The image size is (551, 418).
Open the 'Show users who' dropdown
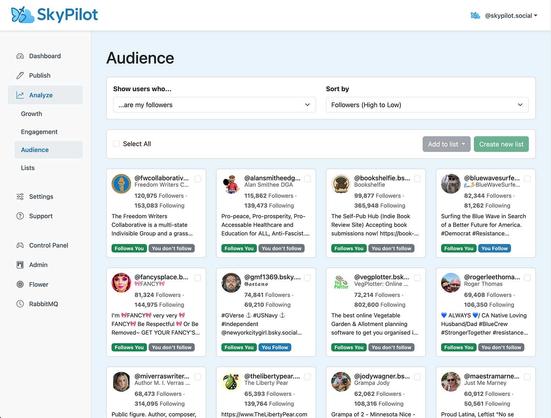[x=214, y=105]
